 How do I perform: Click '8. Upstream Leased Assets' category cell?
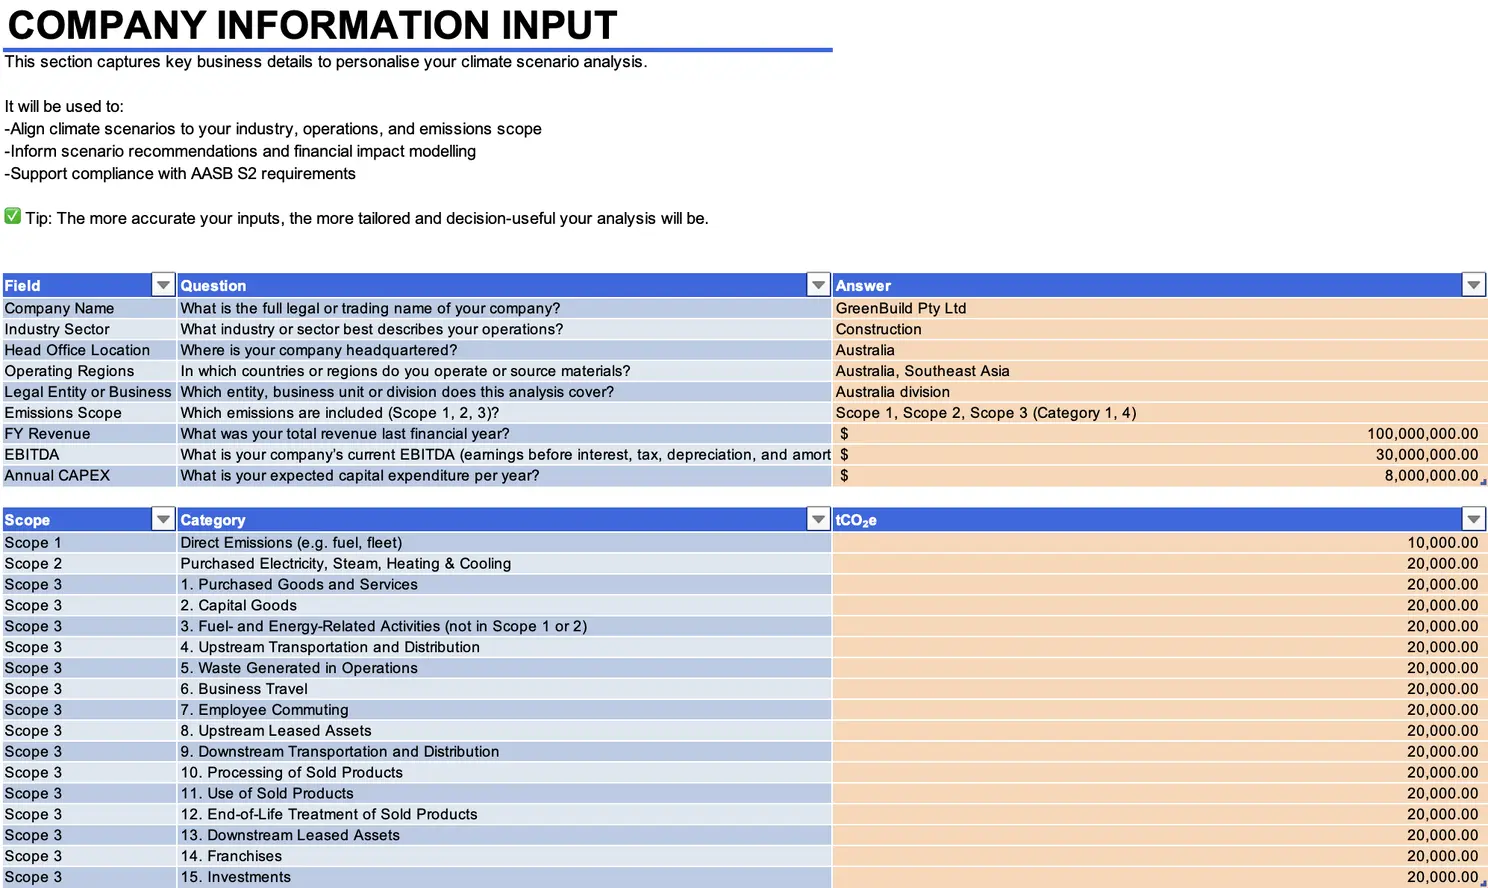pyautogui.click(x=504, y=731)
